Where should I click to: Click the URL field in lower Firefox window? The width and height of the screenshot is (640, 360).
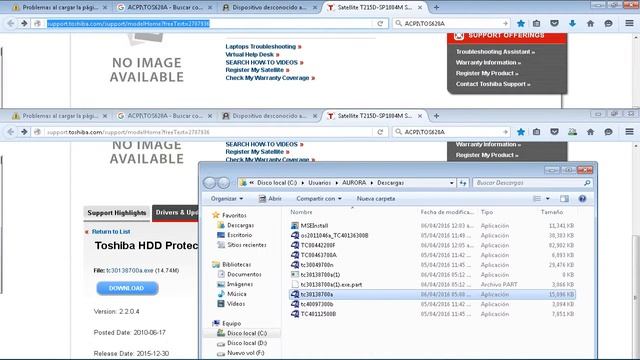[208, 132]
